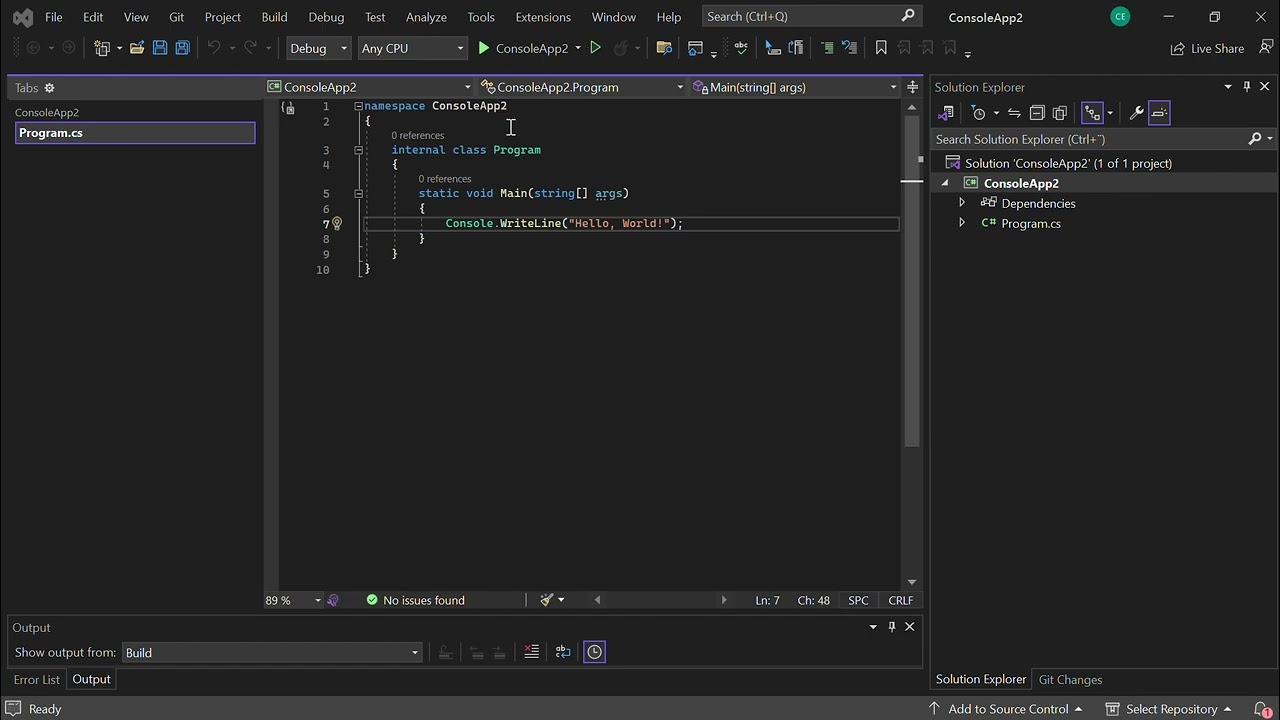
Task: Click the Save All toolbar icon
Action: pyautogui.click(x=182, y=48)
